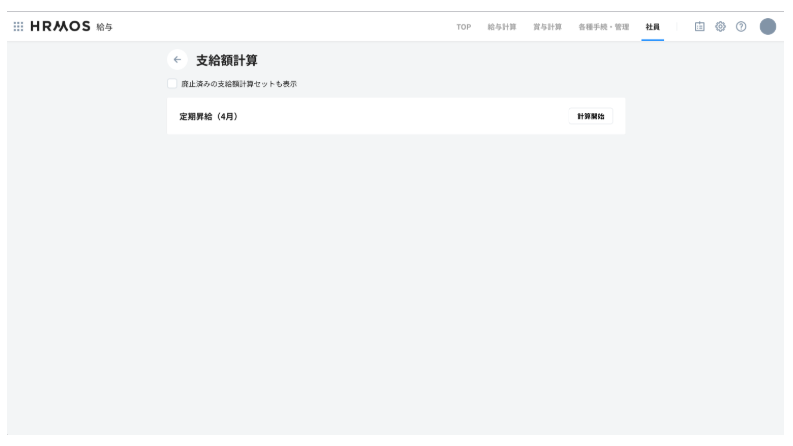Viewport: 793px width, 446px height.
Task: Go to the 賞与計算 tab
Action: point(547,26)
